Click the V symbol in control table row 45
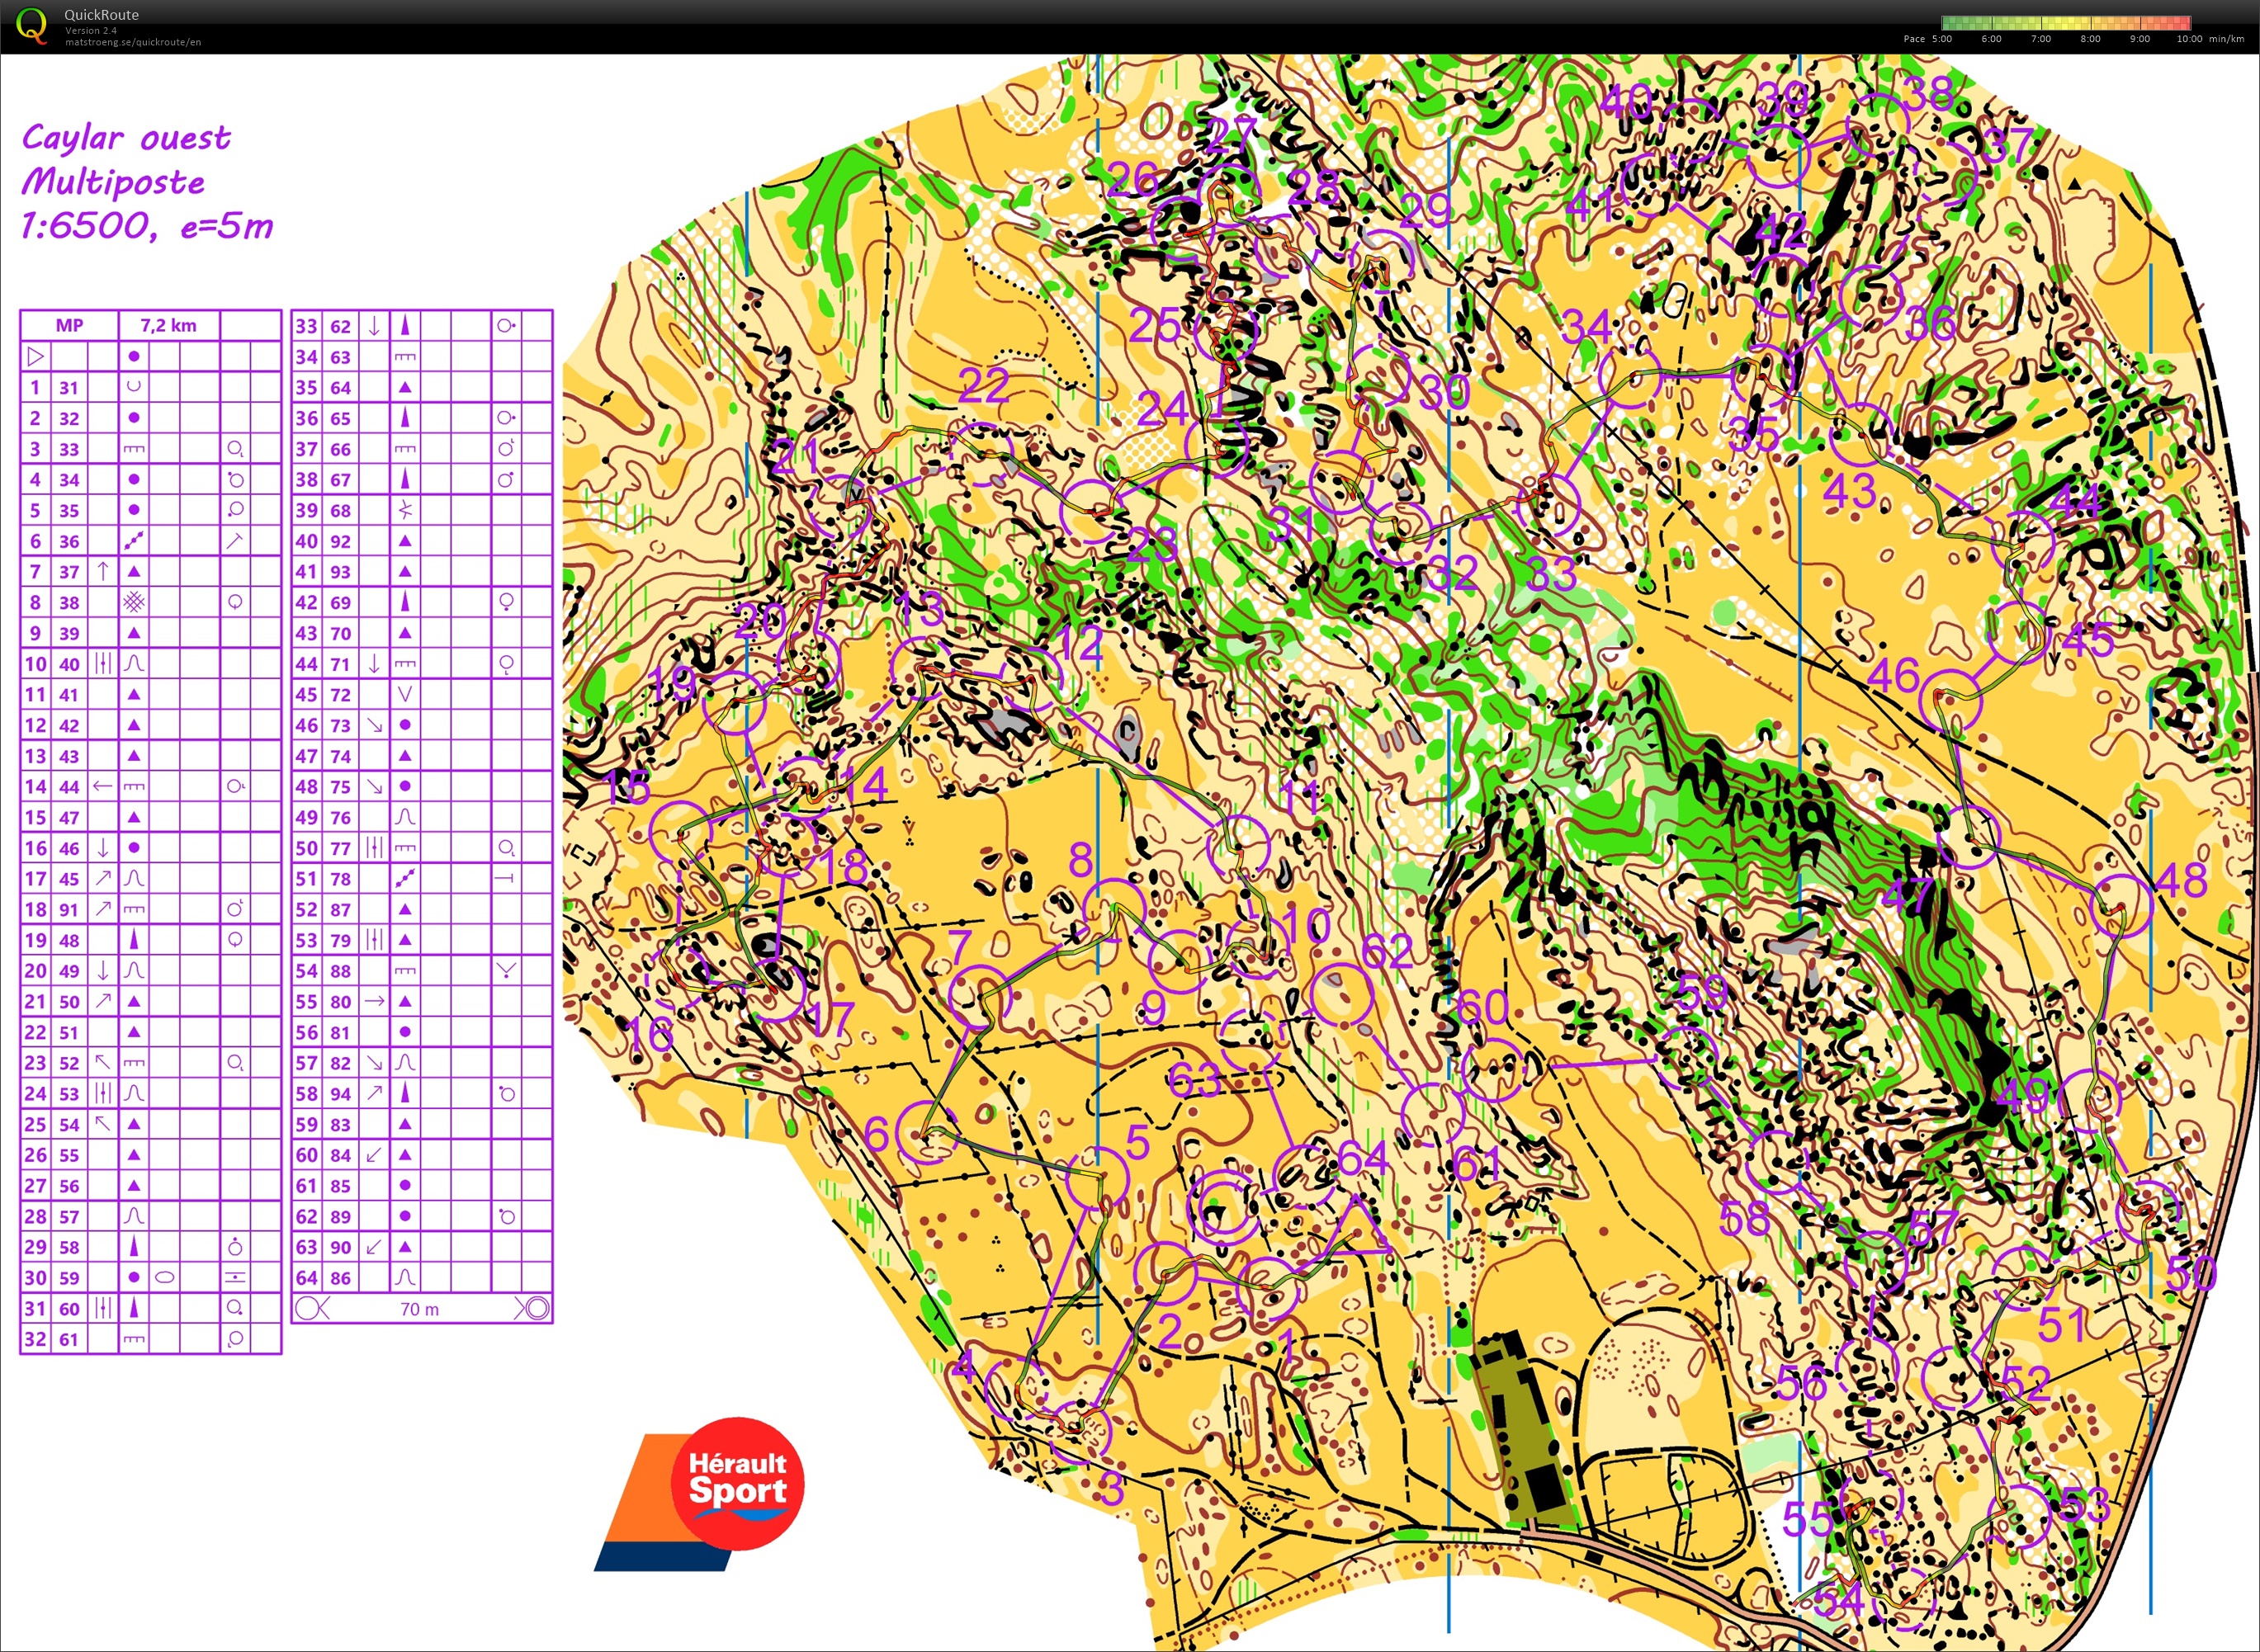Viewport: 2260px width, 1652px height. coord(405,694)
